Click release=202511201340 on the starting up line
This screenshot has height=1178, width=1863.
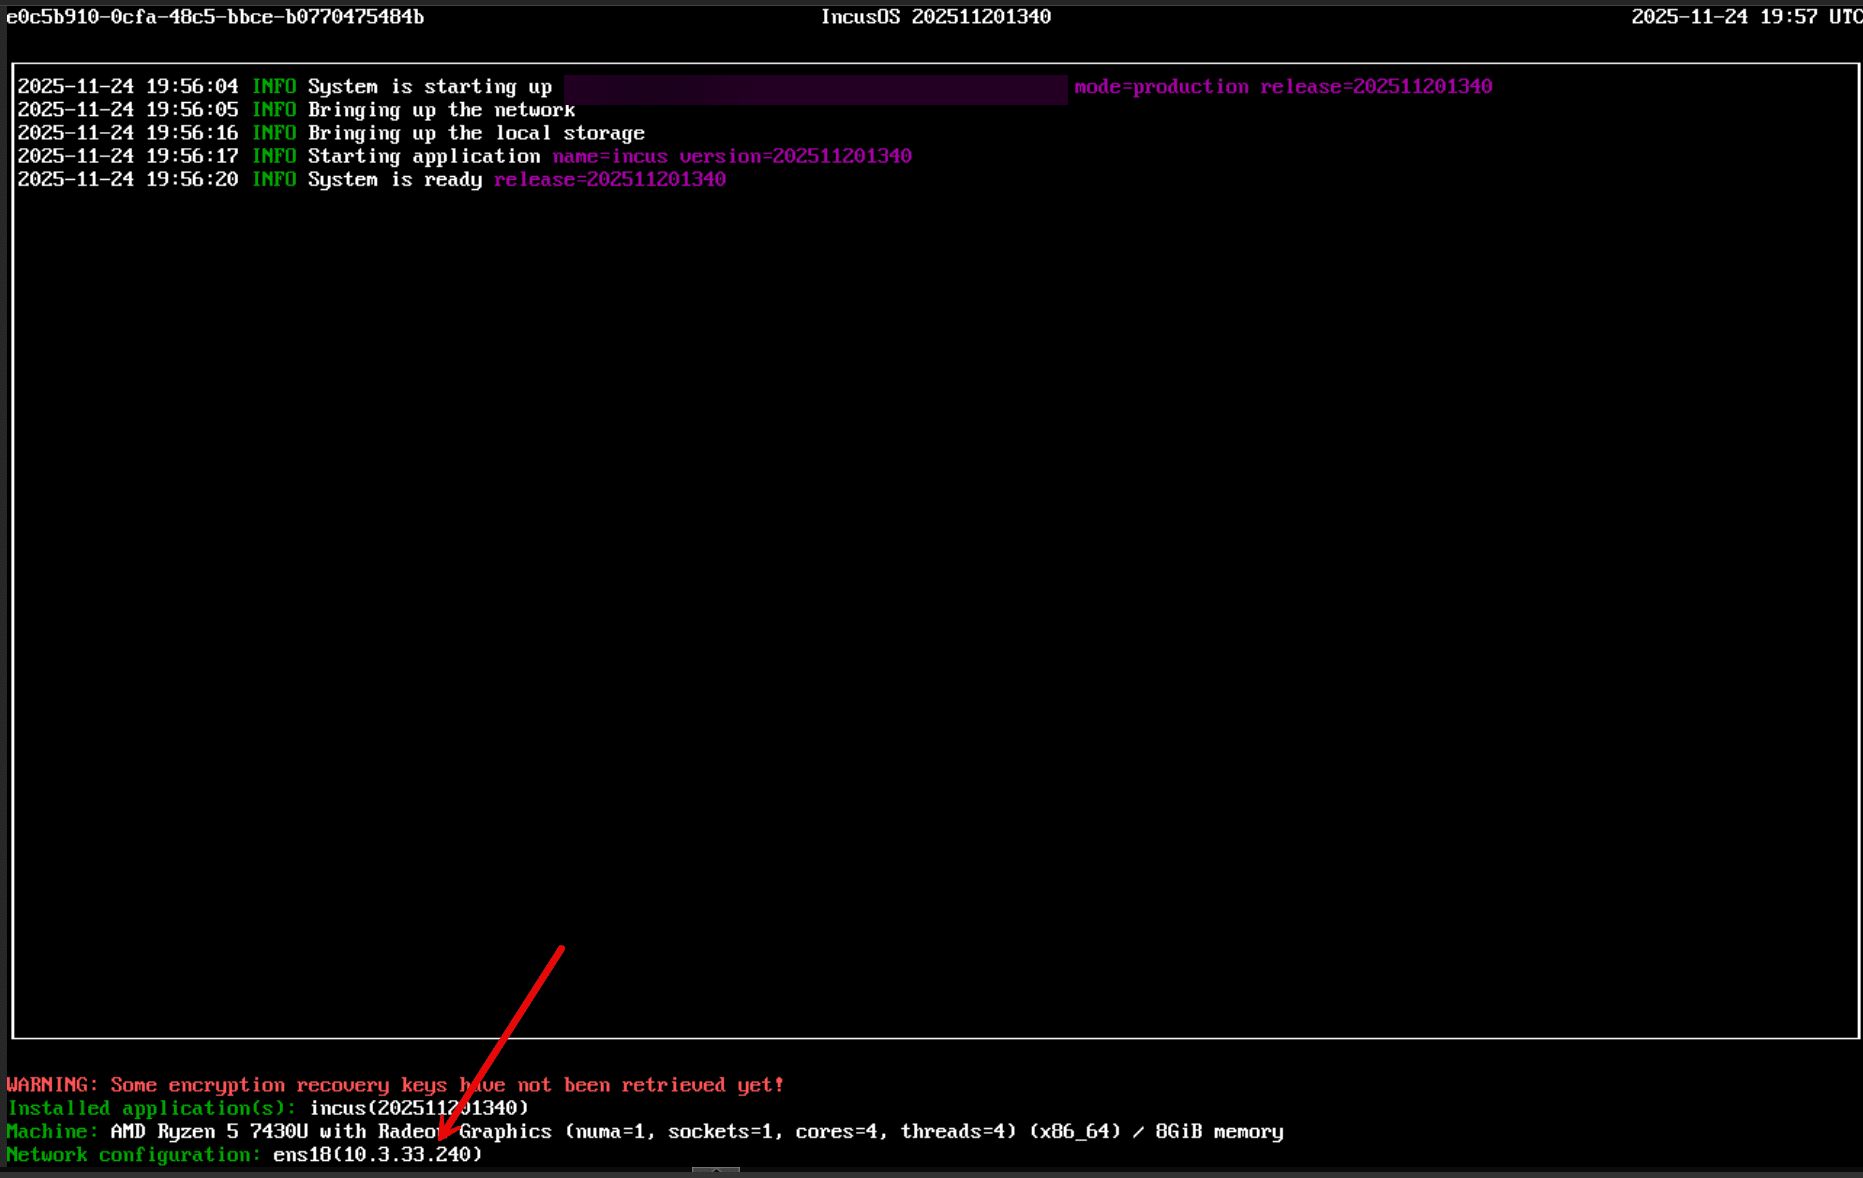1376,87
